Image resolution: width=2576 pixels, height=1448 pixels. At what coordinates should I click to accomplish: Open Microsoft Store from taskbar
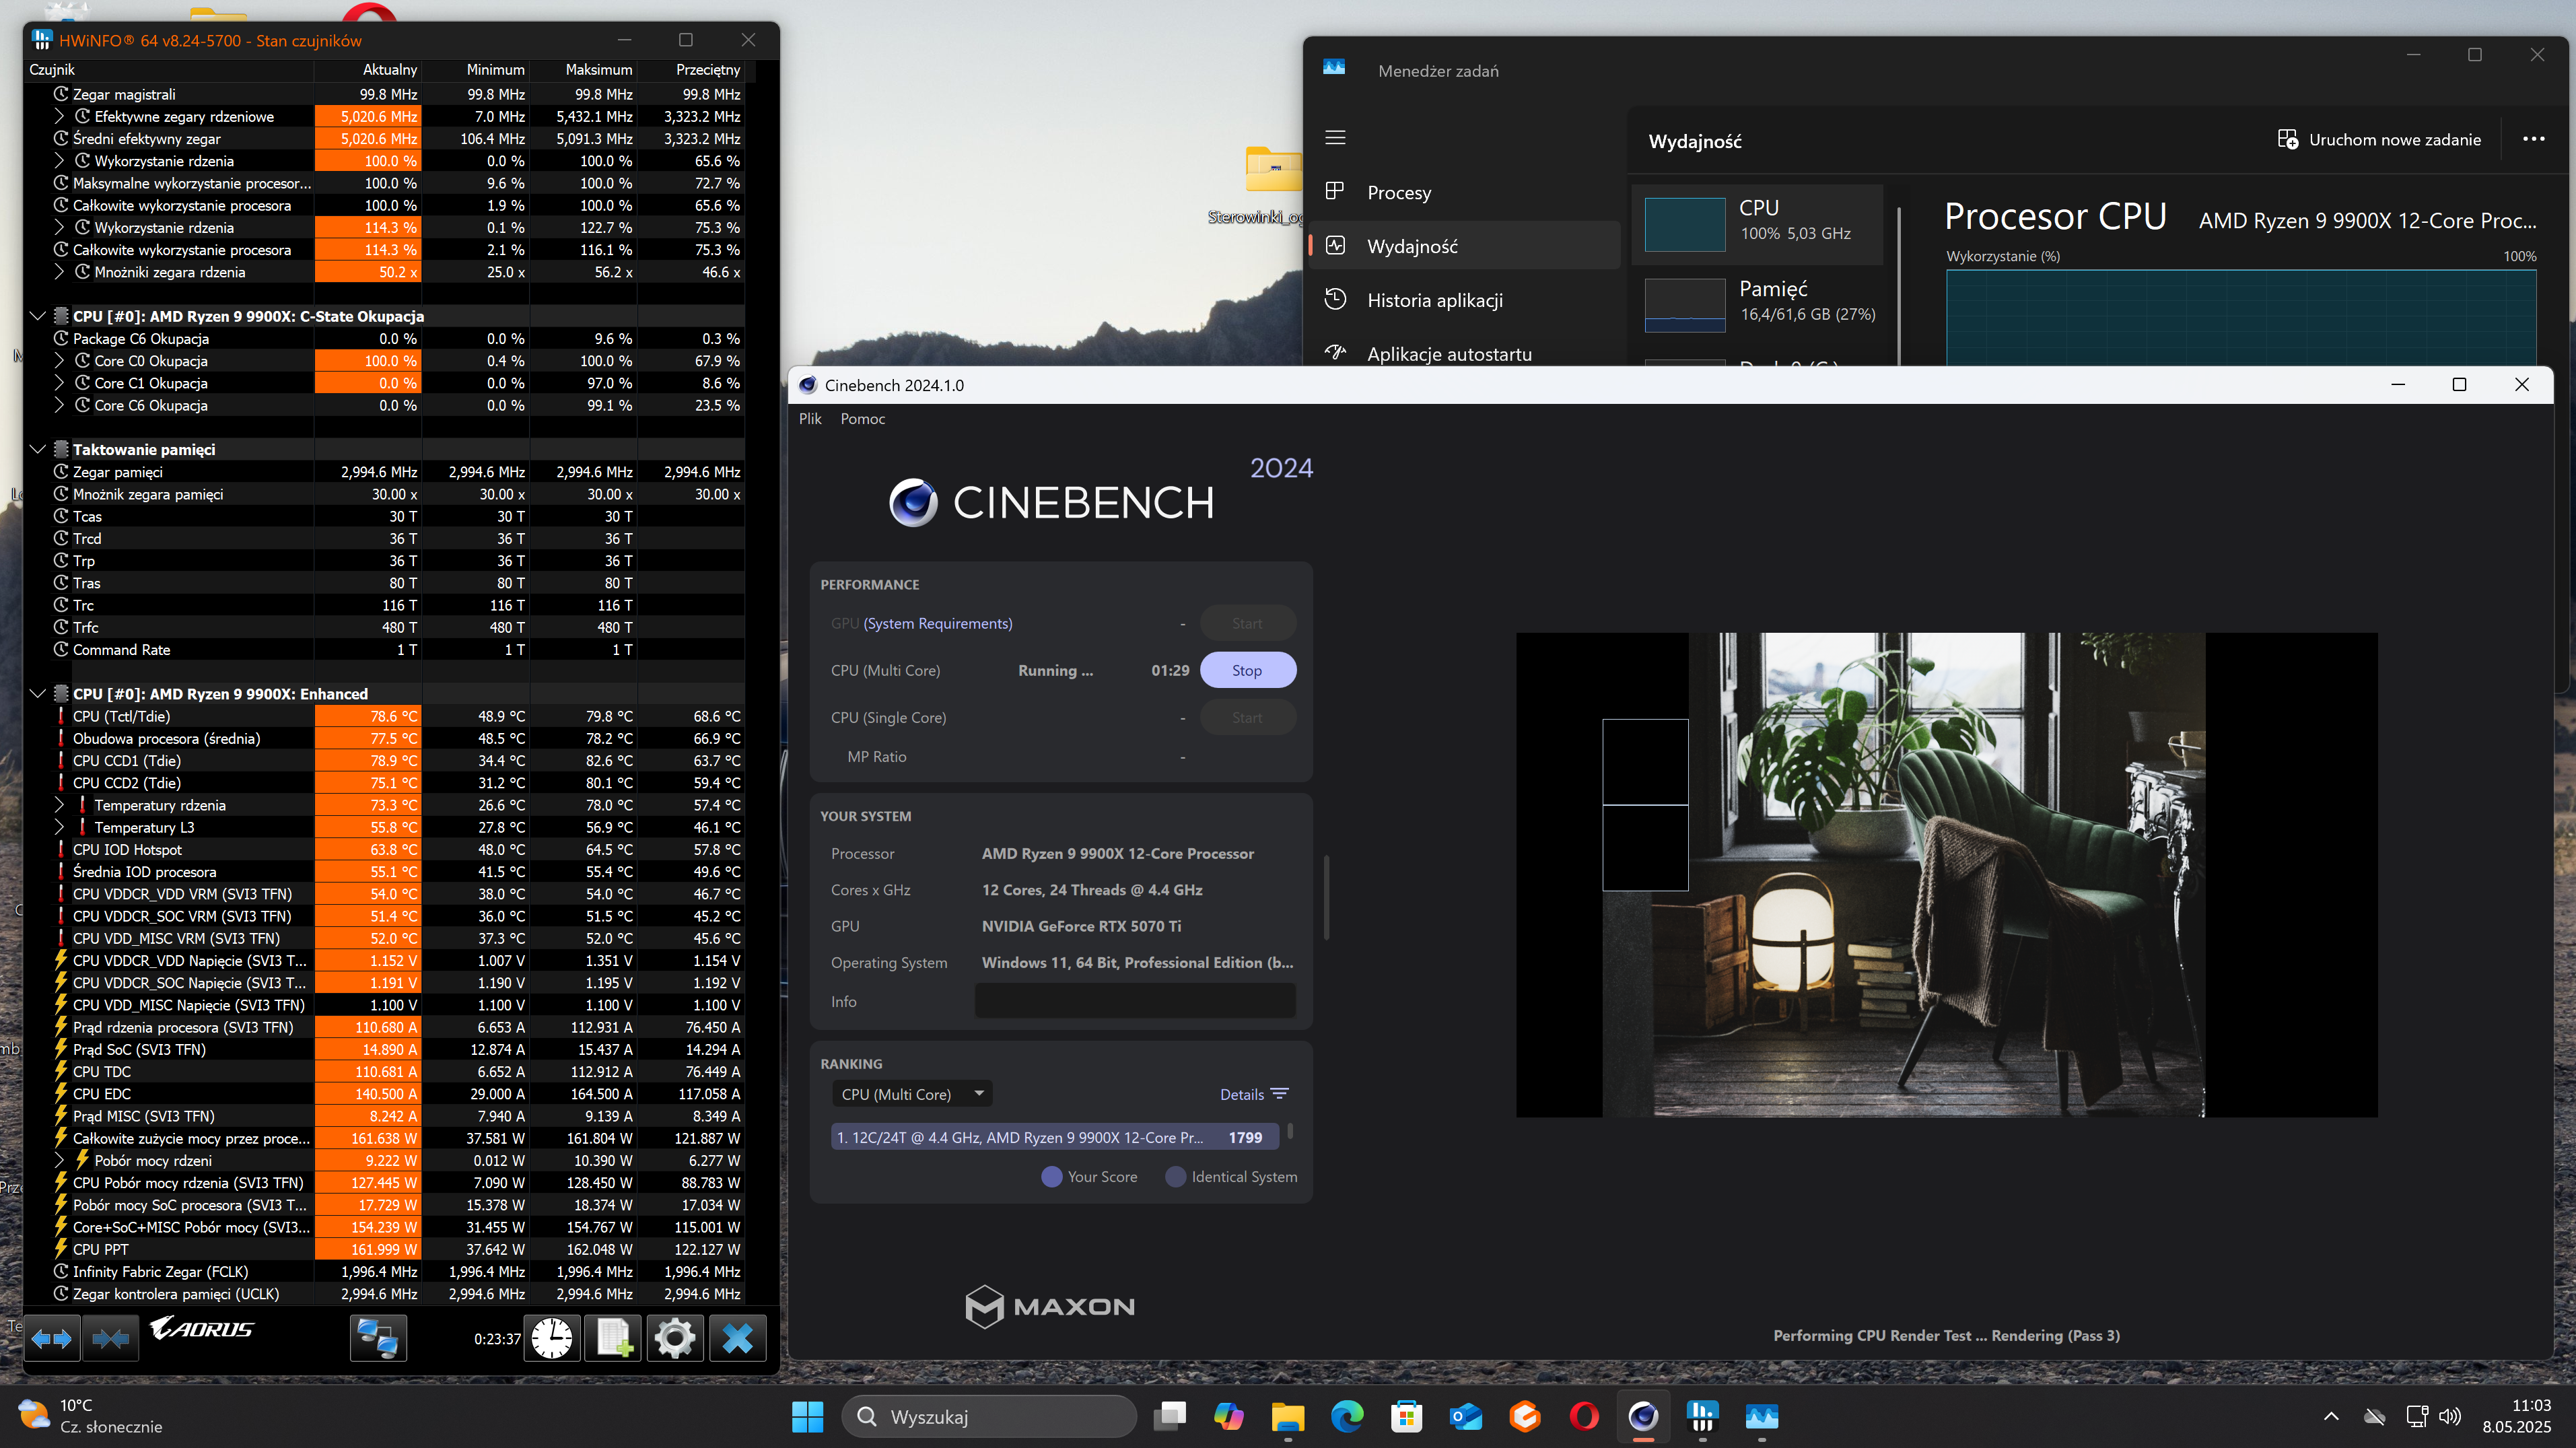(x=1406, y=1416)
